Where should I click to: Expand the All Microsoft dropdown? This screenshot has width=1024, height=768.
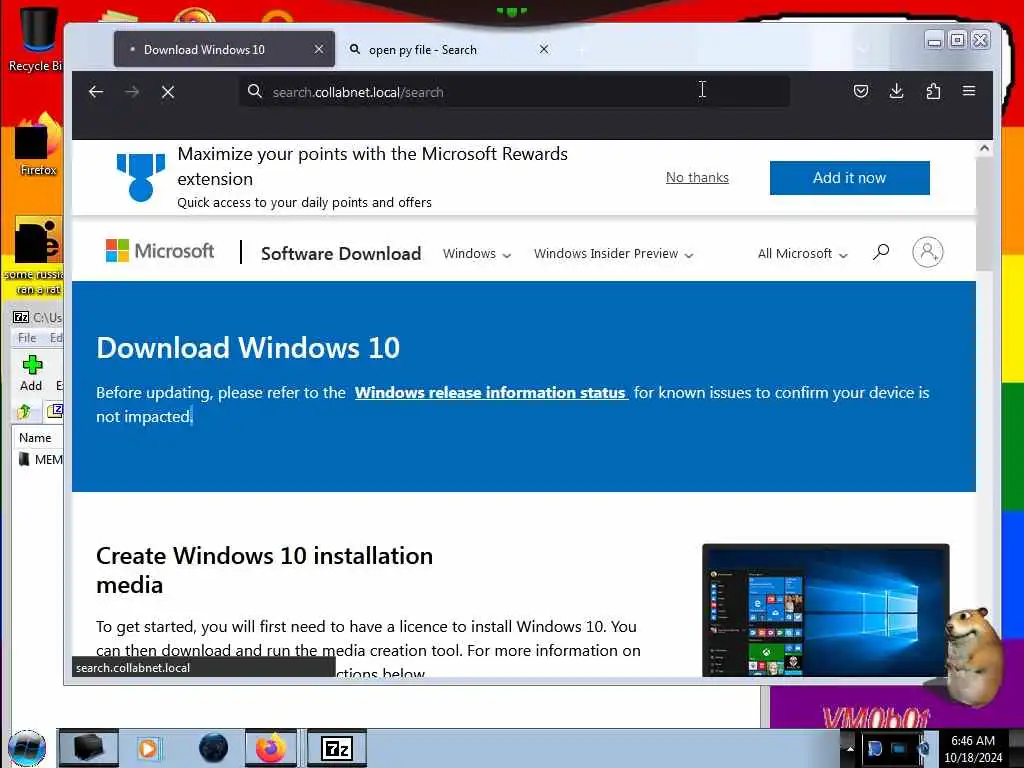point(803,253)
